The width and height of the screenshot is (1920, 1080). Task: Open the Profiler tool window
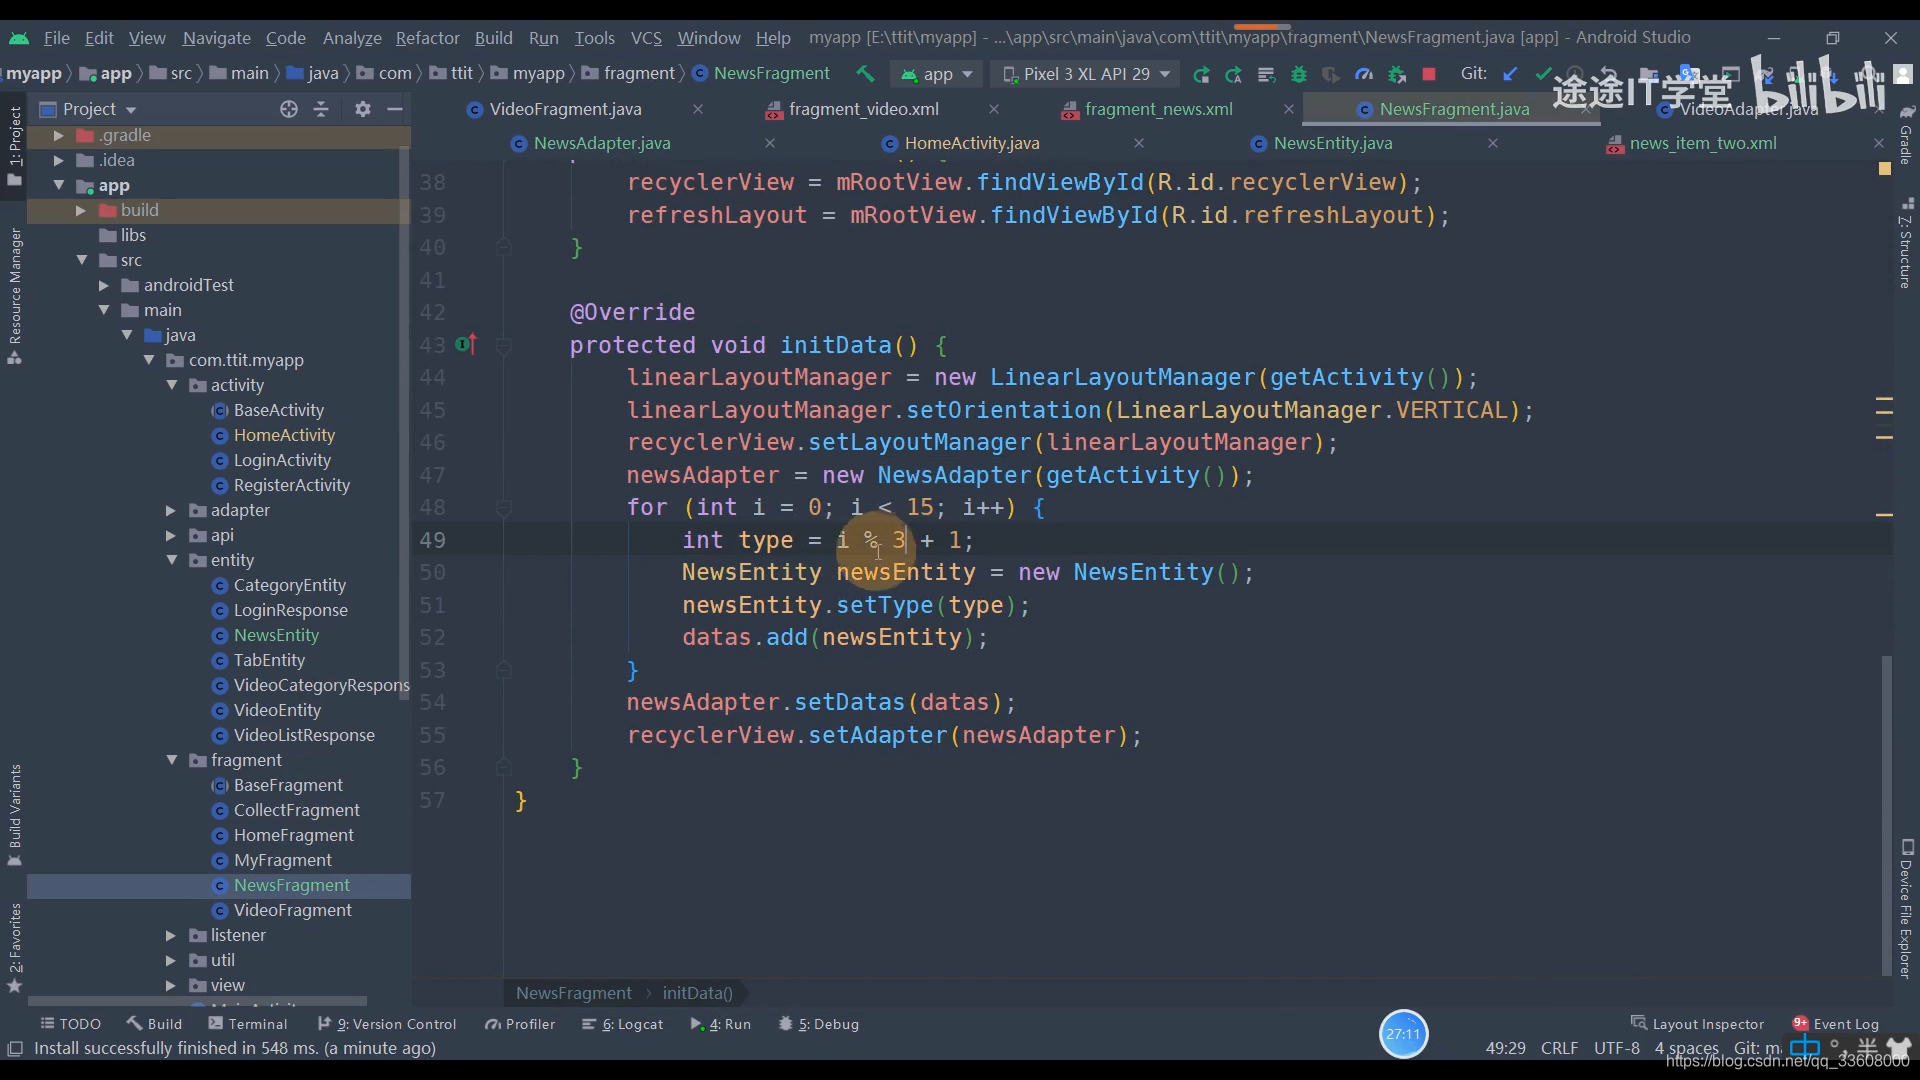point(520,1024)
